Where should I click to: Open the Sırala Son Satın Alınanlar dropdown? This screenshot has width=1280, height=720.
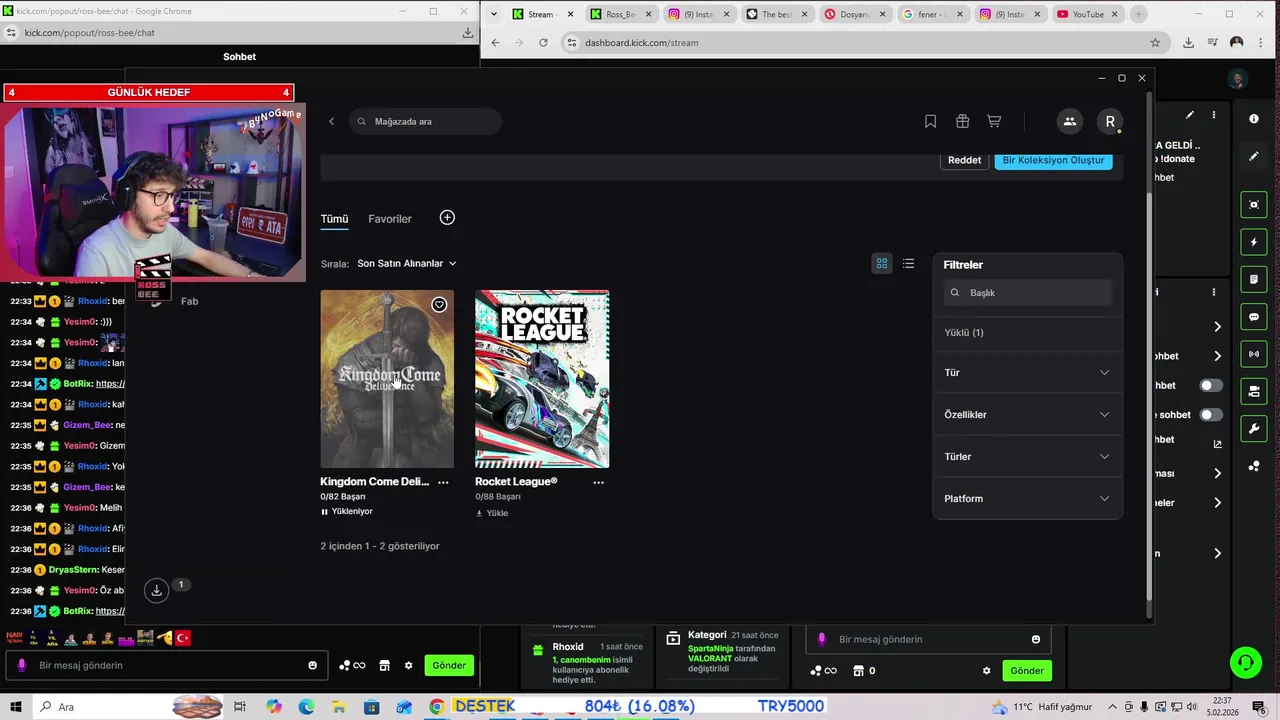(407, 263)
